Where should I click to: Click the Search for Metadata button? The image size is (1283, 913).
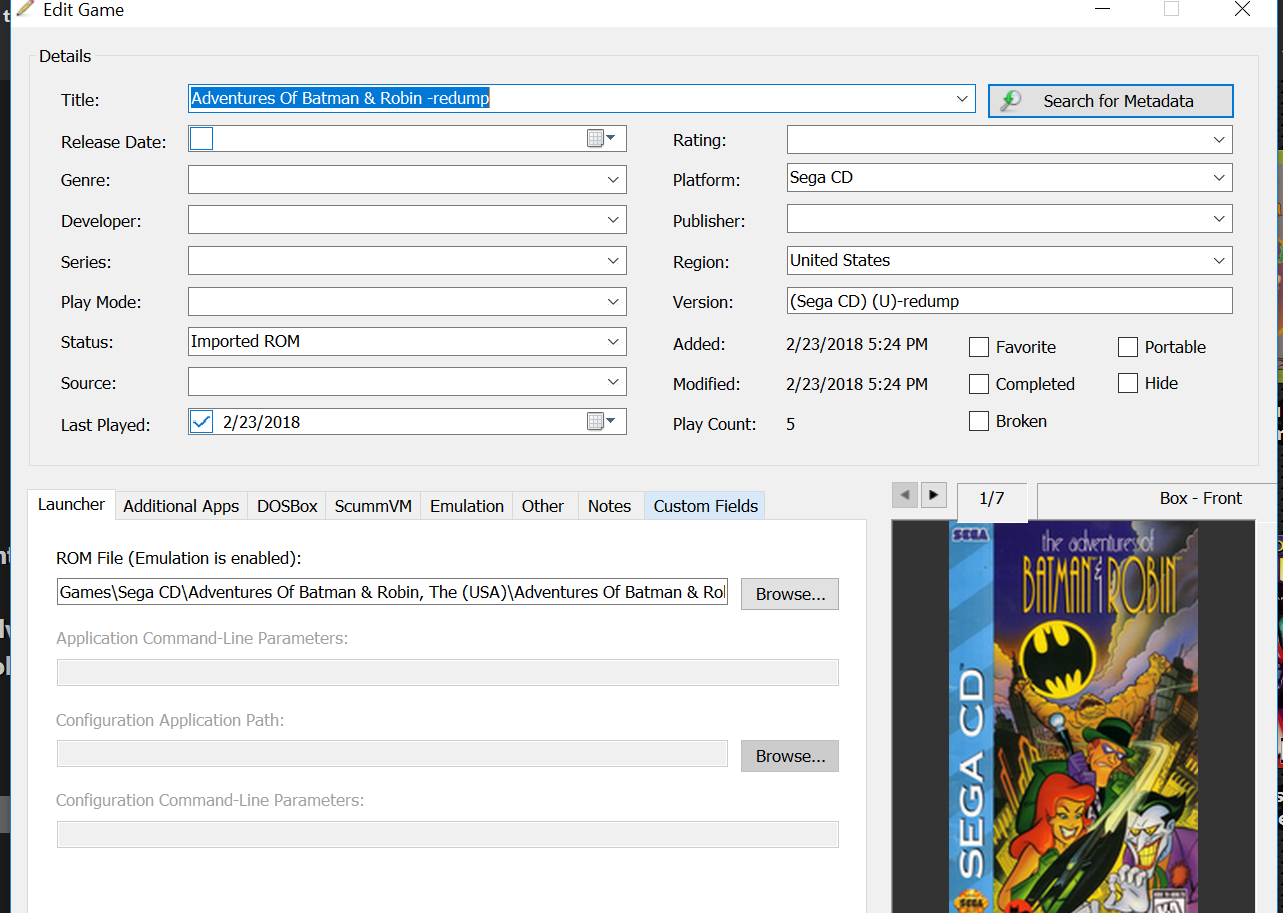point(1110,101)
